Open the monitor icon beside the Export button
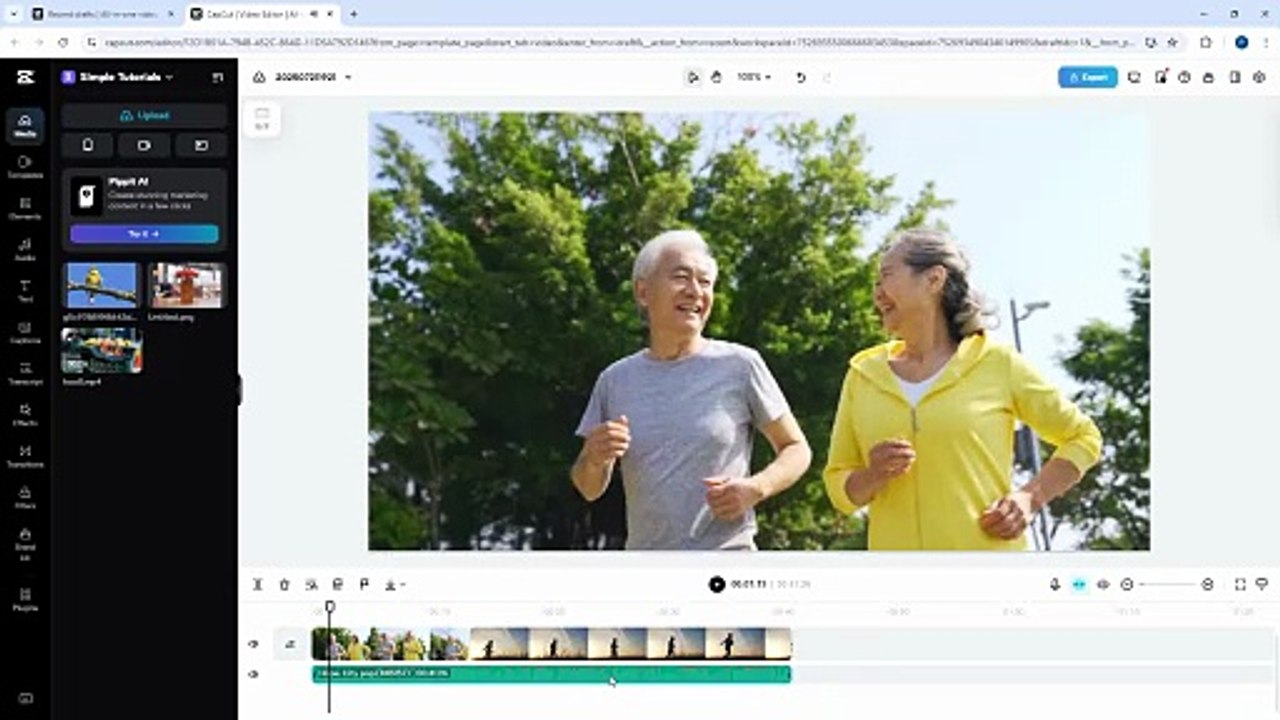Viewport: 1280px width, 720px height. (1134, 77)
